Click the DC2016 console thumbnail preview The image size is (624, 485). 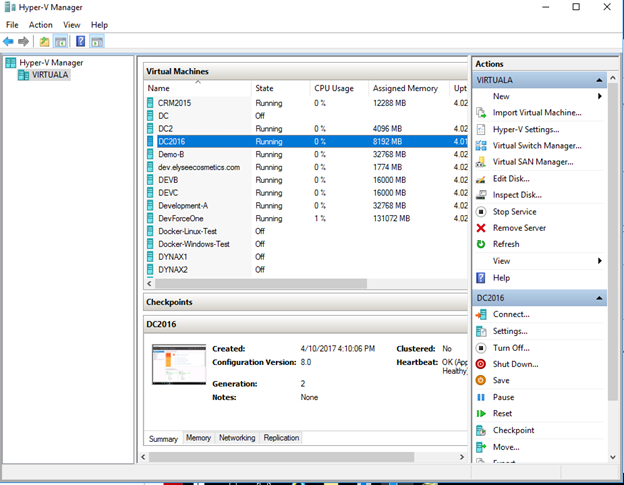coord(179,364)
